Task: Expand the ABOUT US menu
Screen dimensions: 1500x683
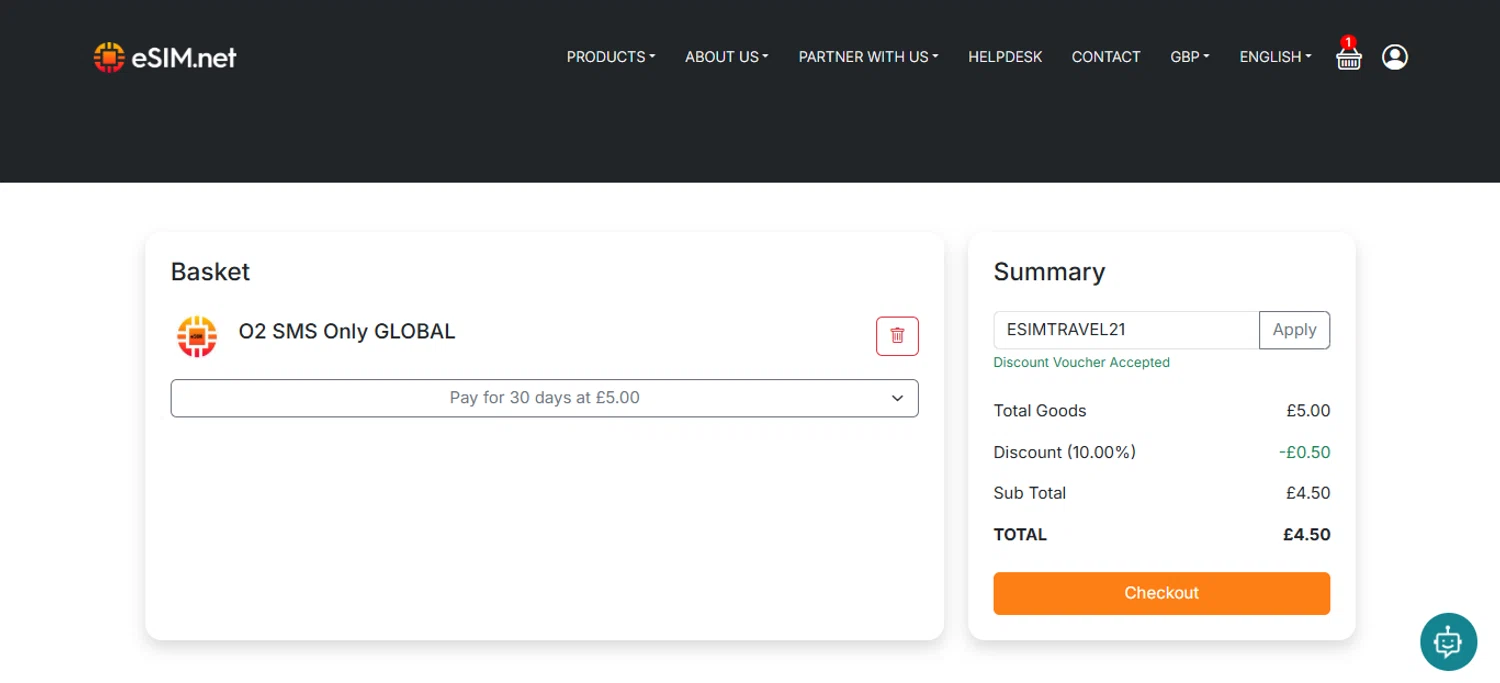Action: [727, 57]
